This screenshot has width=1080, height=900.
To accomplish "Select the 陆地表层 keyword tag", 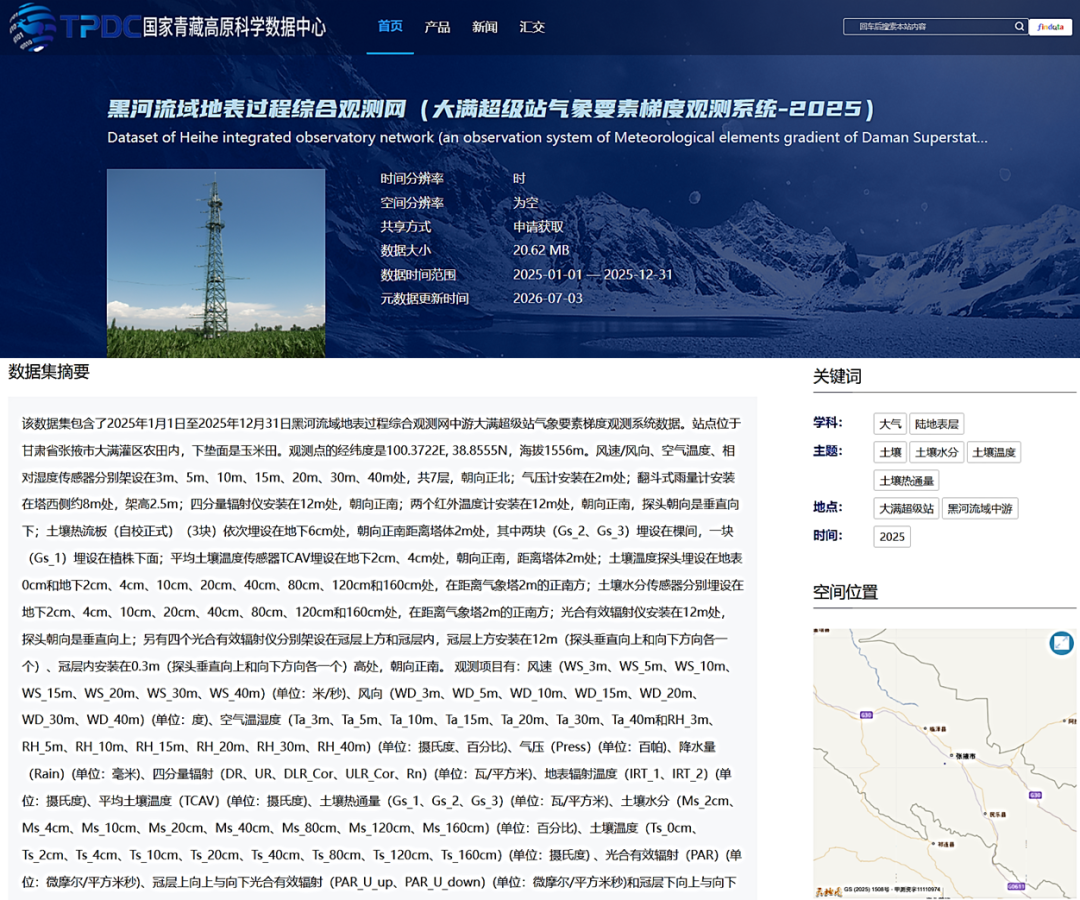I will point(937,423).
